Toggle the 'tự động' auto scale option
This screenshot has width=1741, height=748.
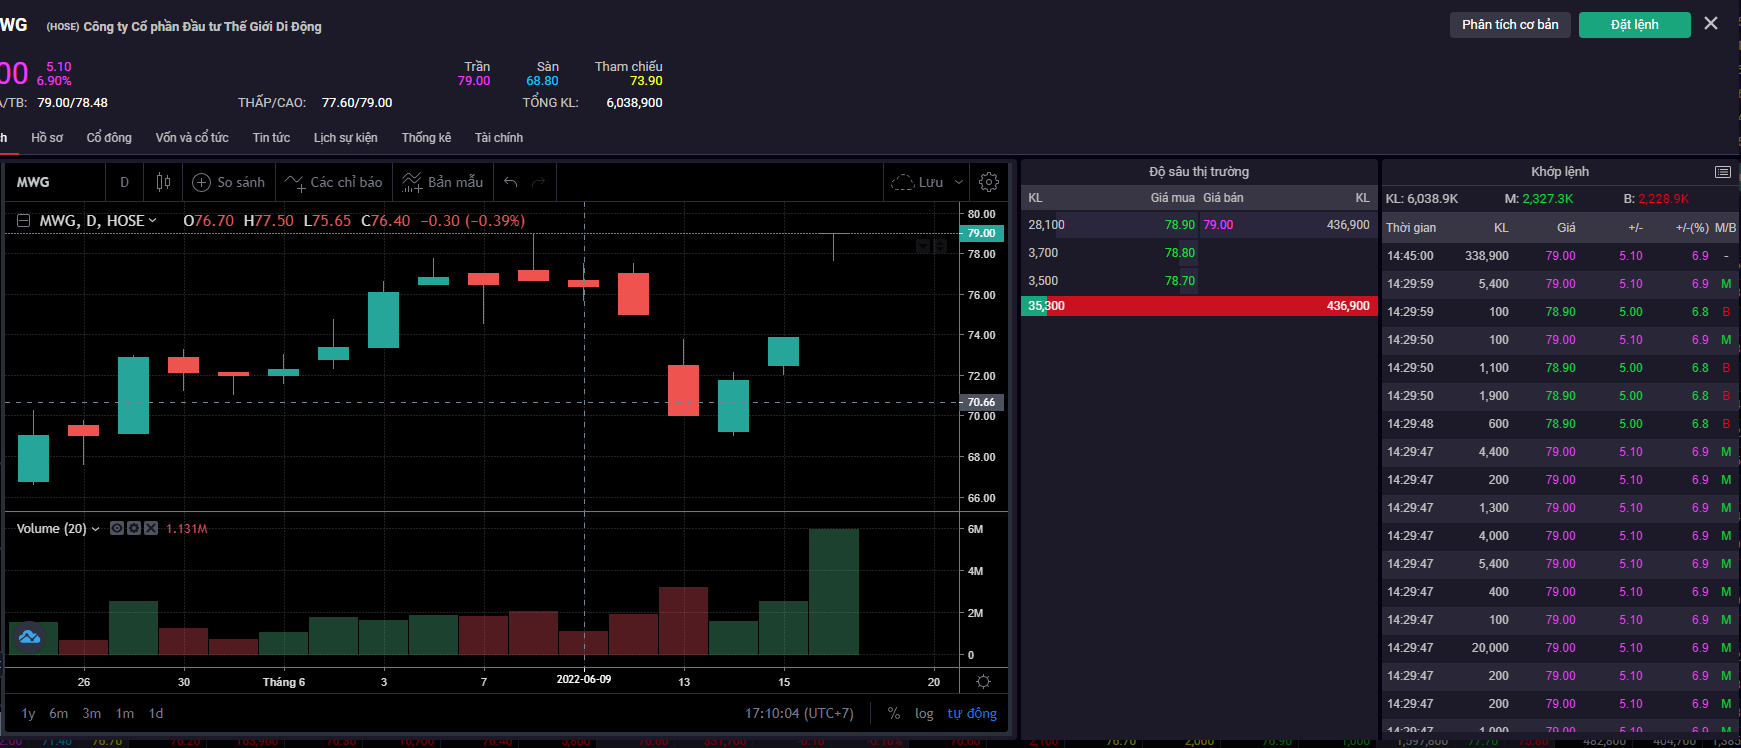click(972, 713)
